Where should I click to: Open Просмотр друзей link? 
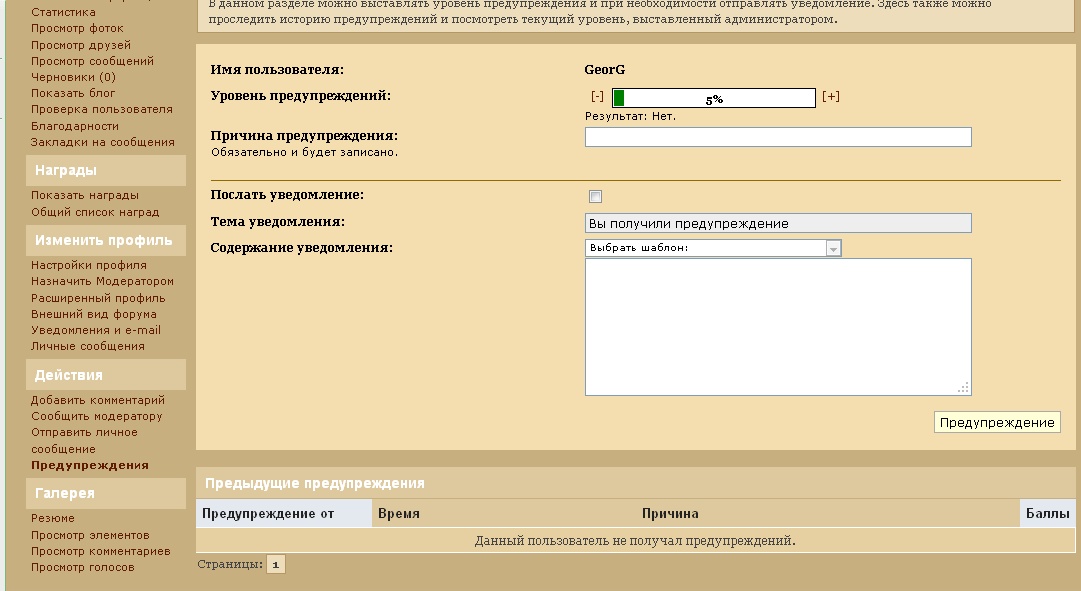[81, 45]
